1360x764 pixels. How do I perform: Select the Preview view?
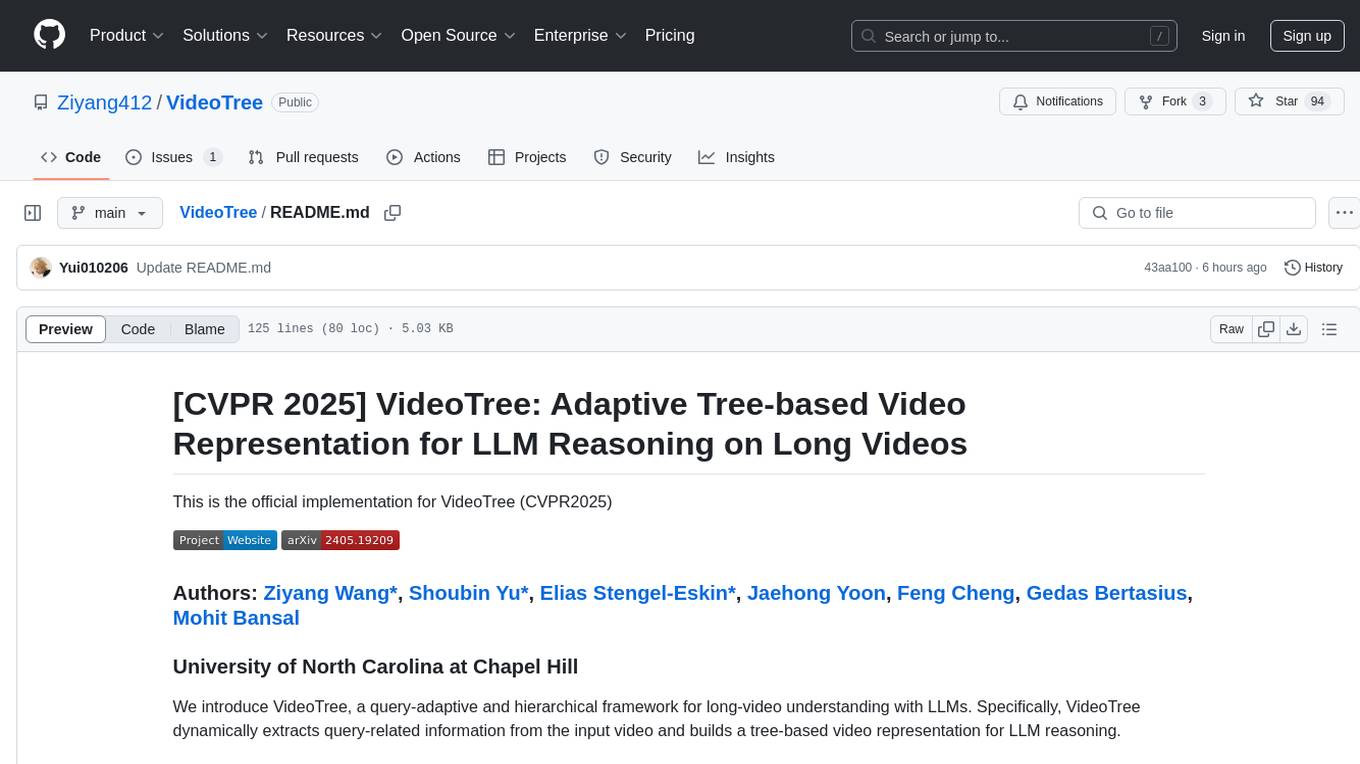[66, 329]
